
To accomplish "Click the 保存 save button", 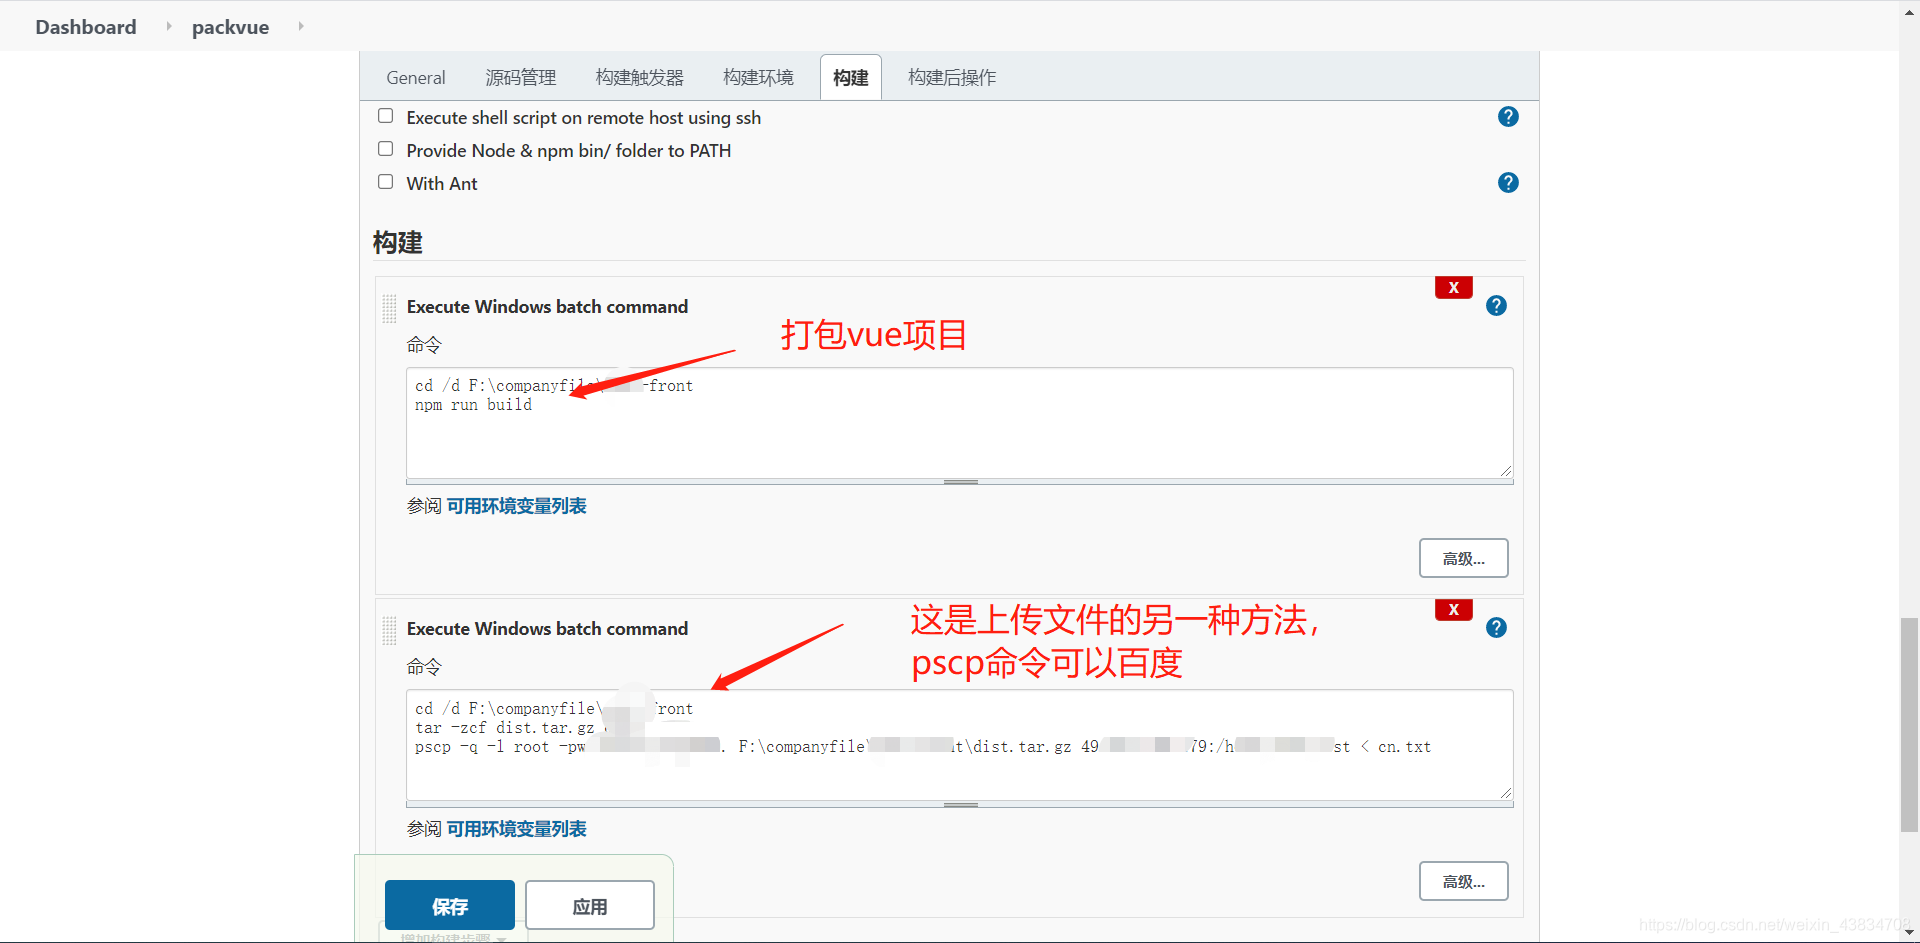I will (450, 906).
